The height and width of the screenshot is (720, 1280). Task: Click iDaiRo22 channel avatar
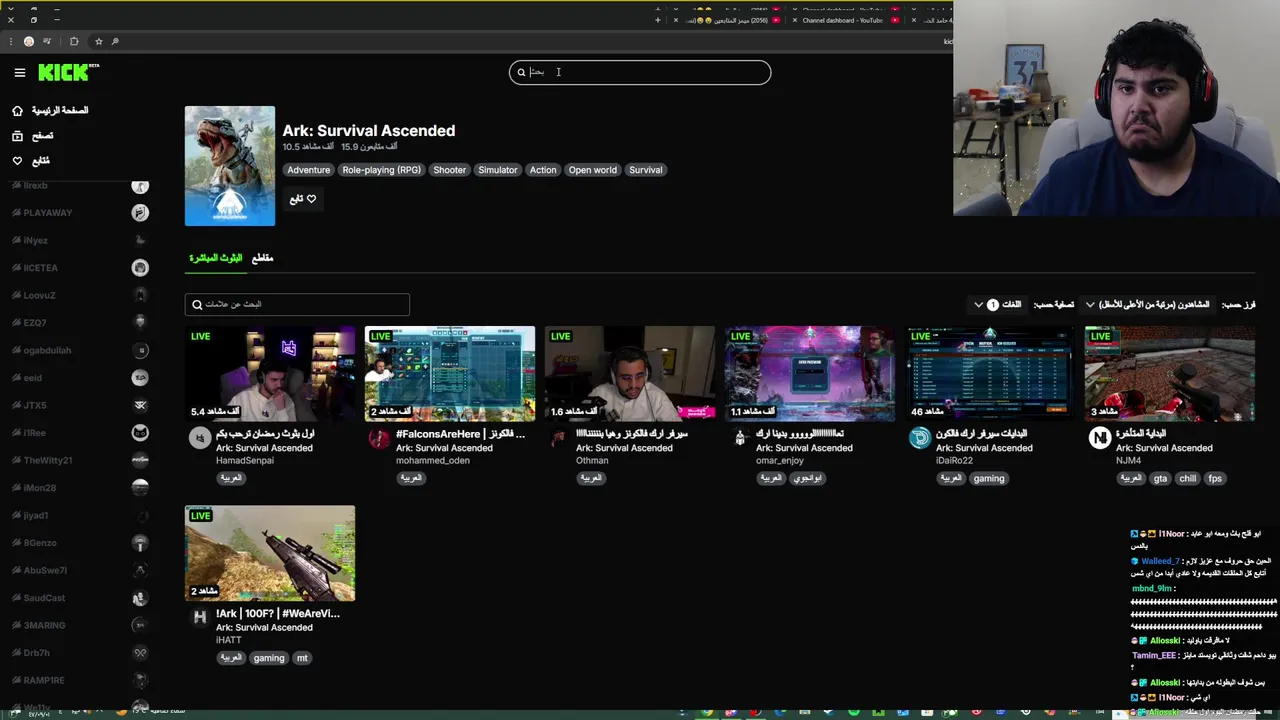click(920, 438)
